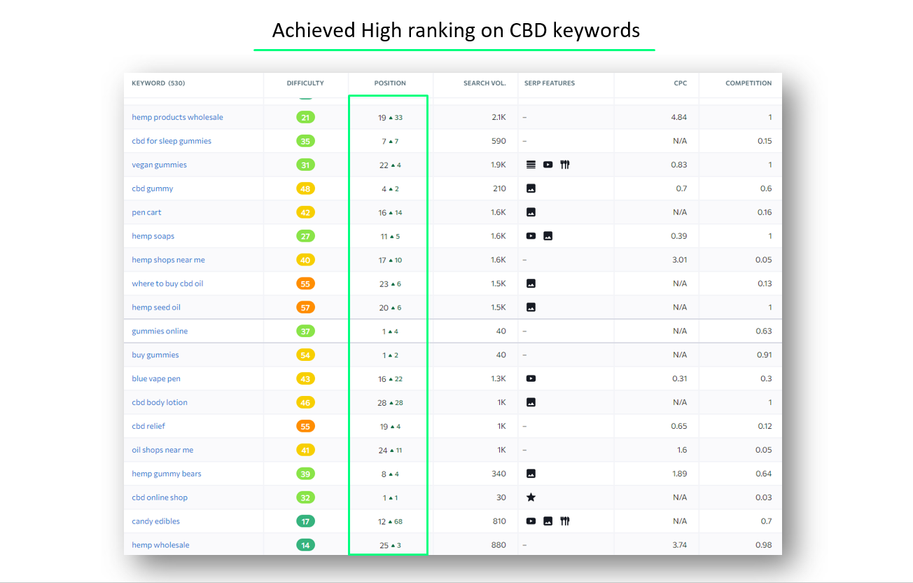Open the cbd for sleep gummies link
Image resolution: width=913 pixels, height=583 pixels.
pos(171,141)
